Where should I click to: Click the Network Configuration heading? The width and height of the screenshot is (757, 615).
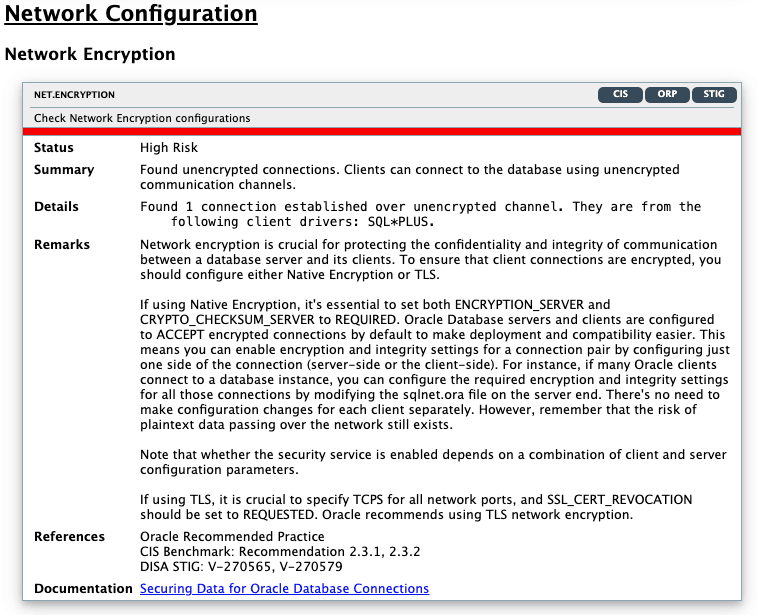pos(131,14)
